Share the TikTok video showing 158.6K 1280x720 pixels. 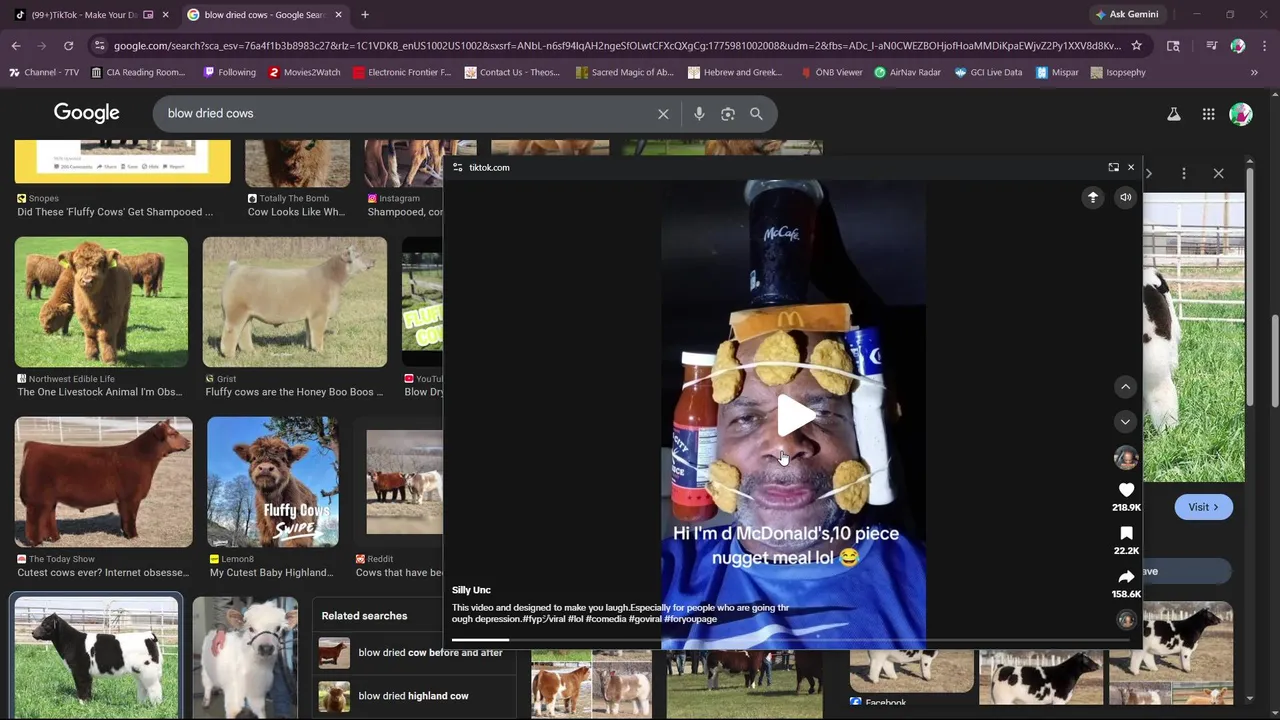(x=1126, y=577)
